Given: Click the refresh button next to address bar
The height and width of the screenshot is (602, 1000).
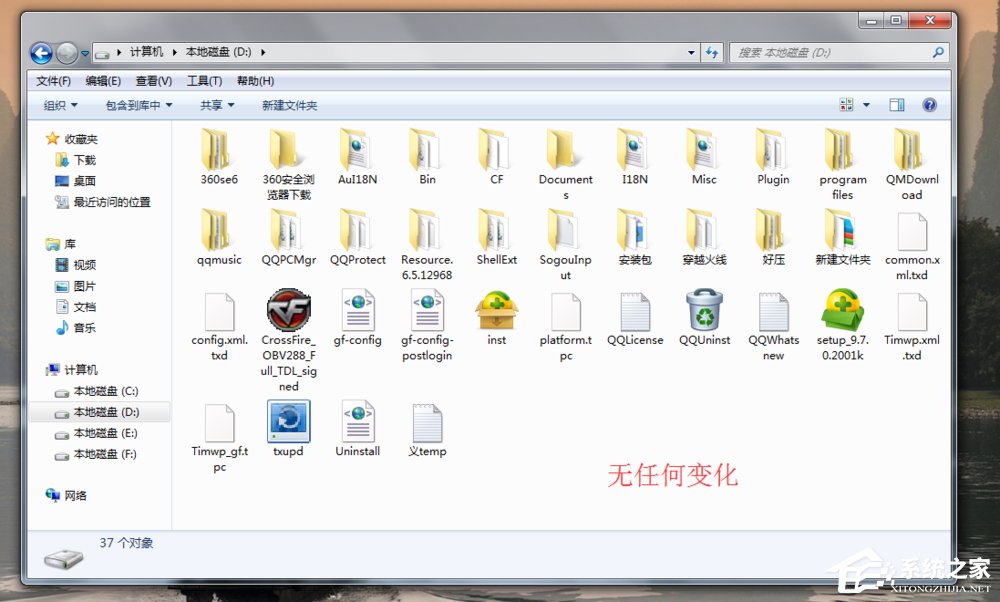Looking at the screenshot, I should [712, 53].
